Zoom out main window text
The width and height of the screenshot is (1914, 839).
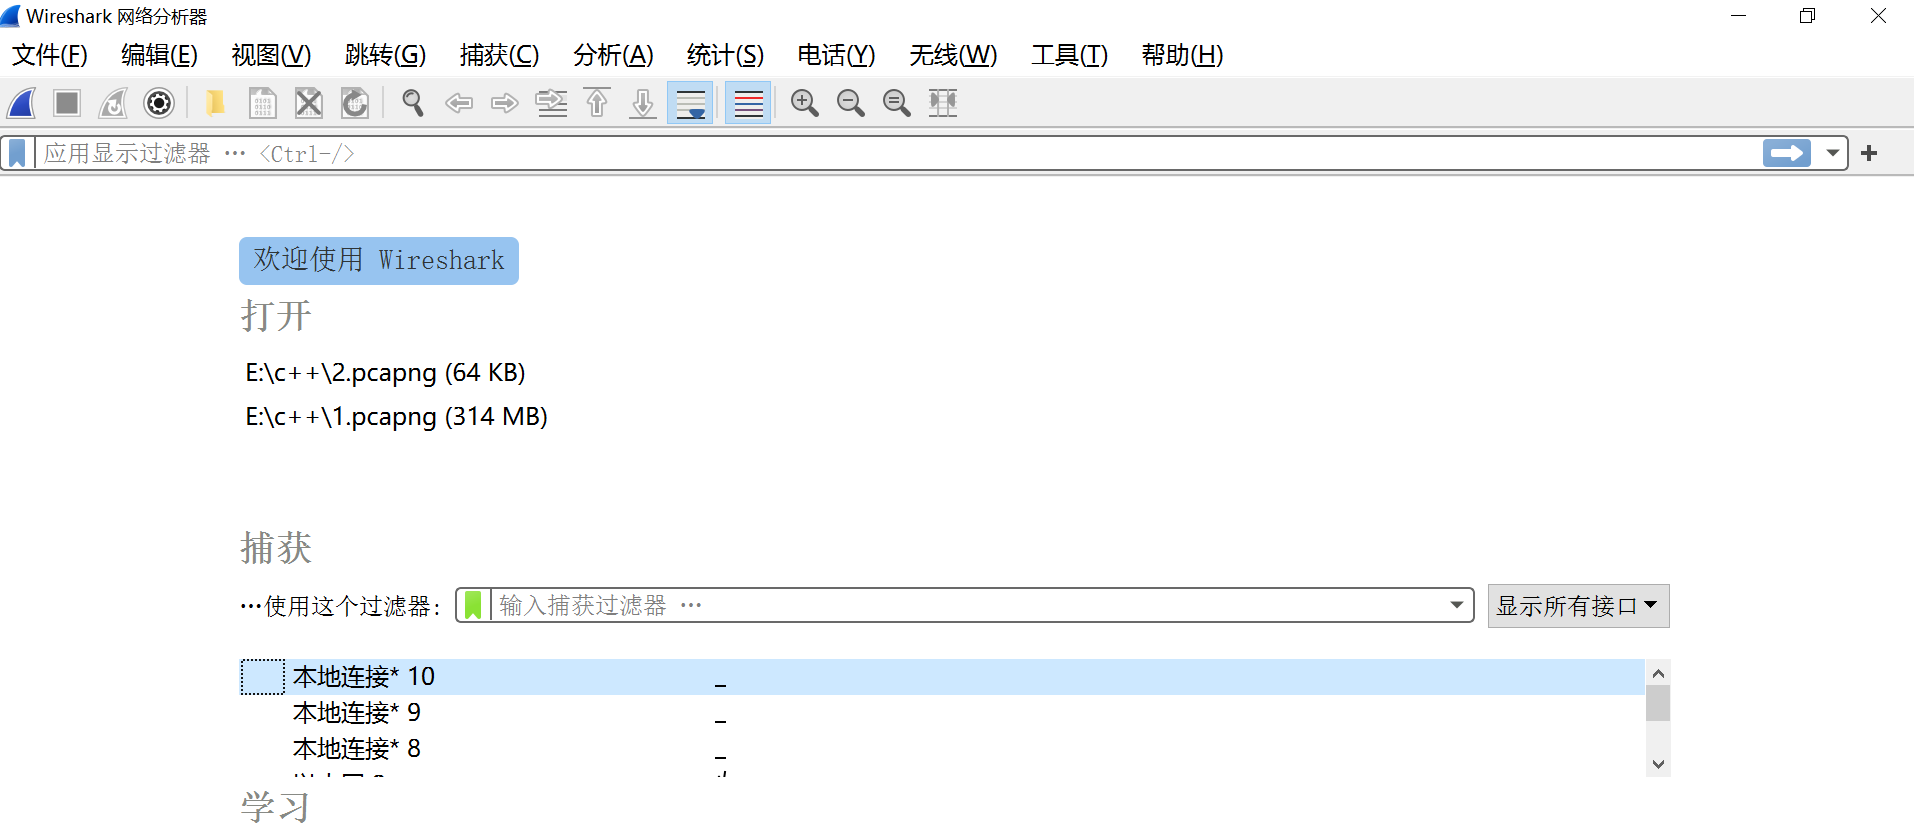pyautogui.click(x=850, y=103)
